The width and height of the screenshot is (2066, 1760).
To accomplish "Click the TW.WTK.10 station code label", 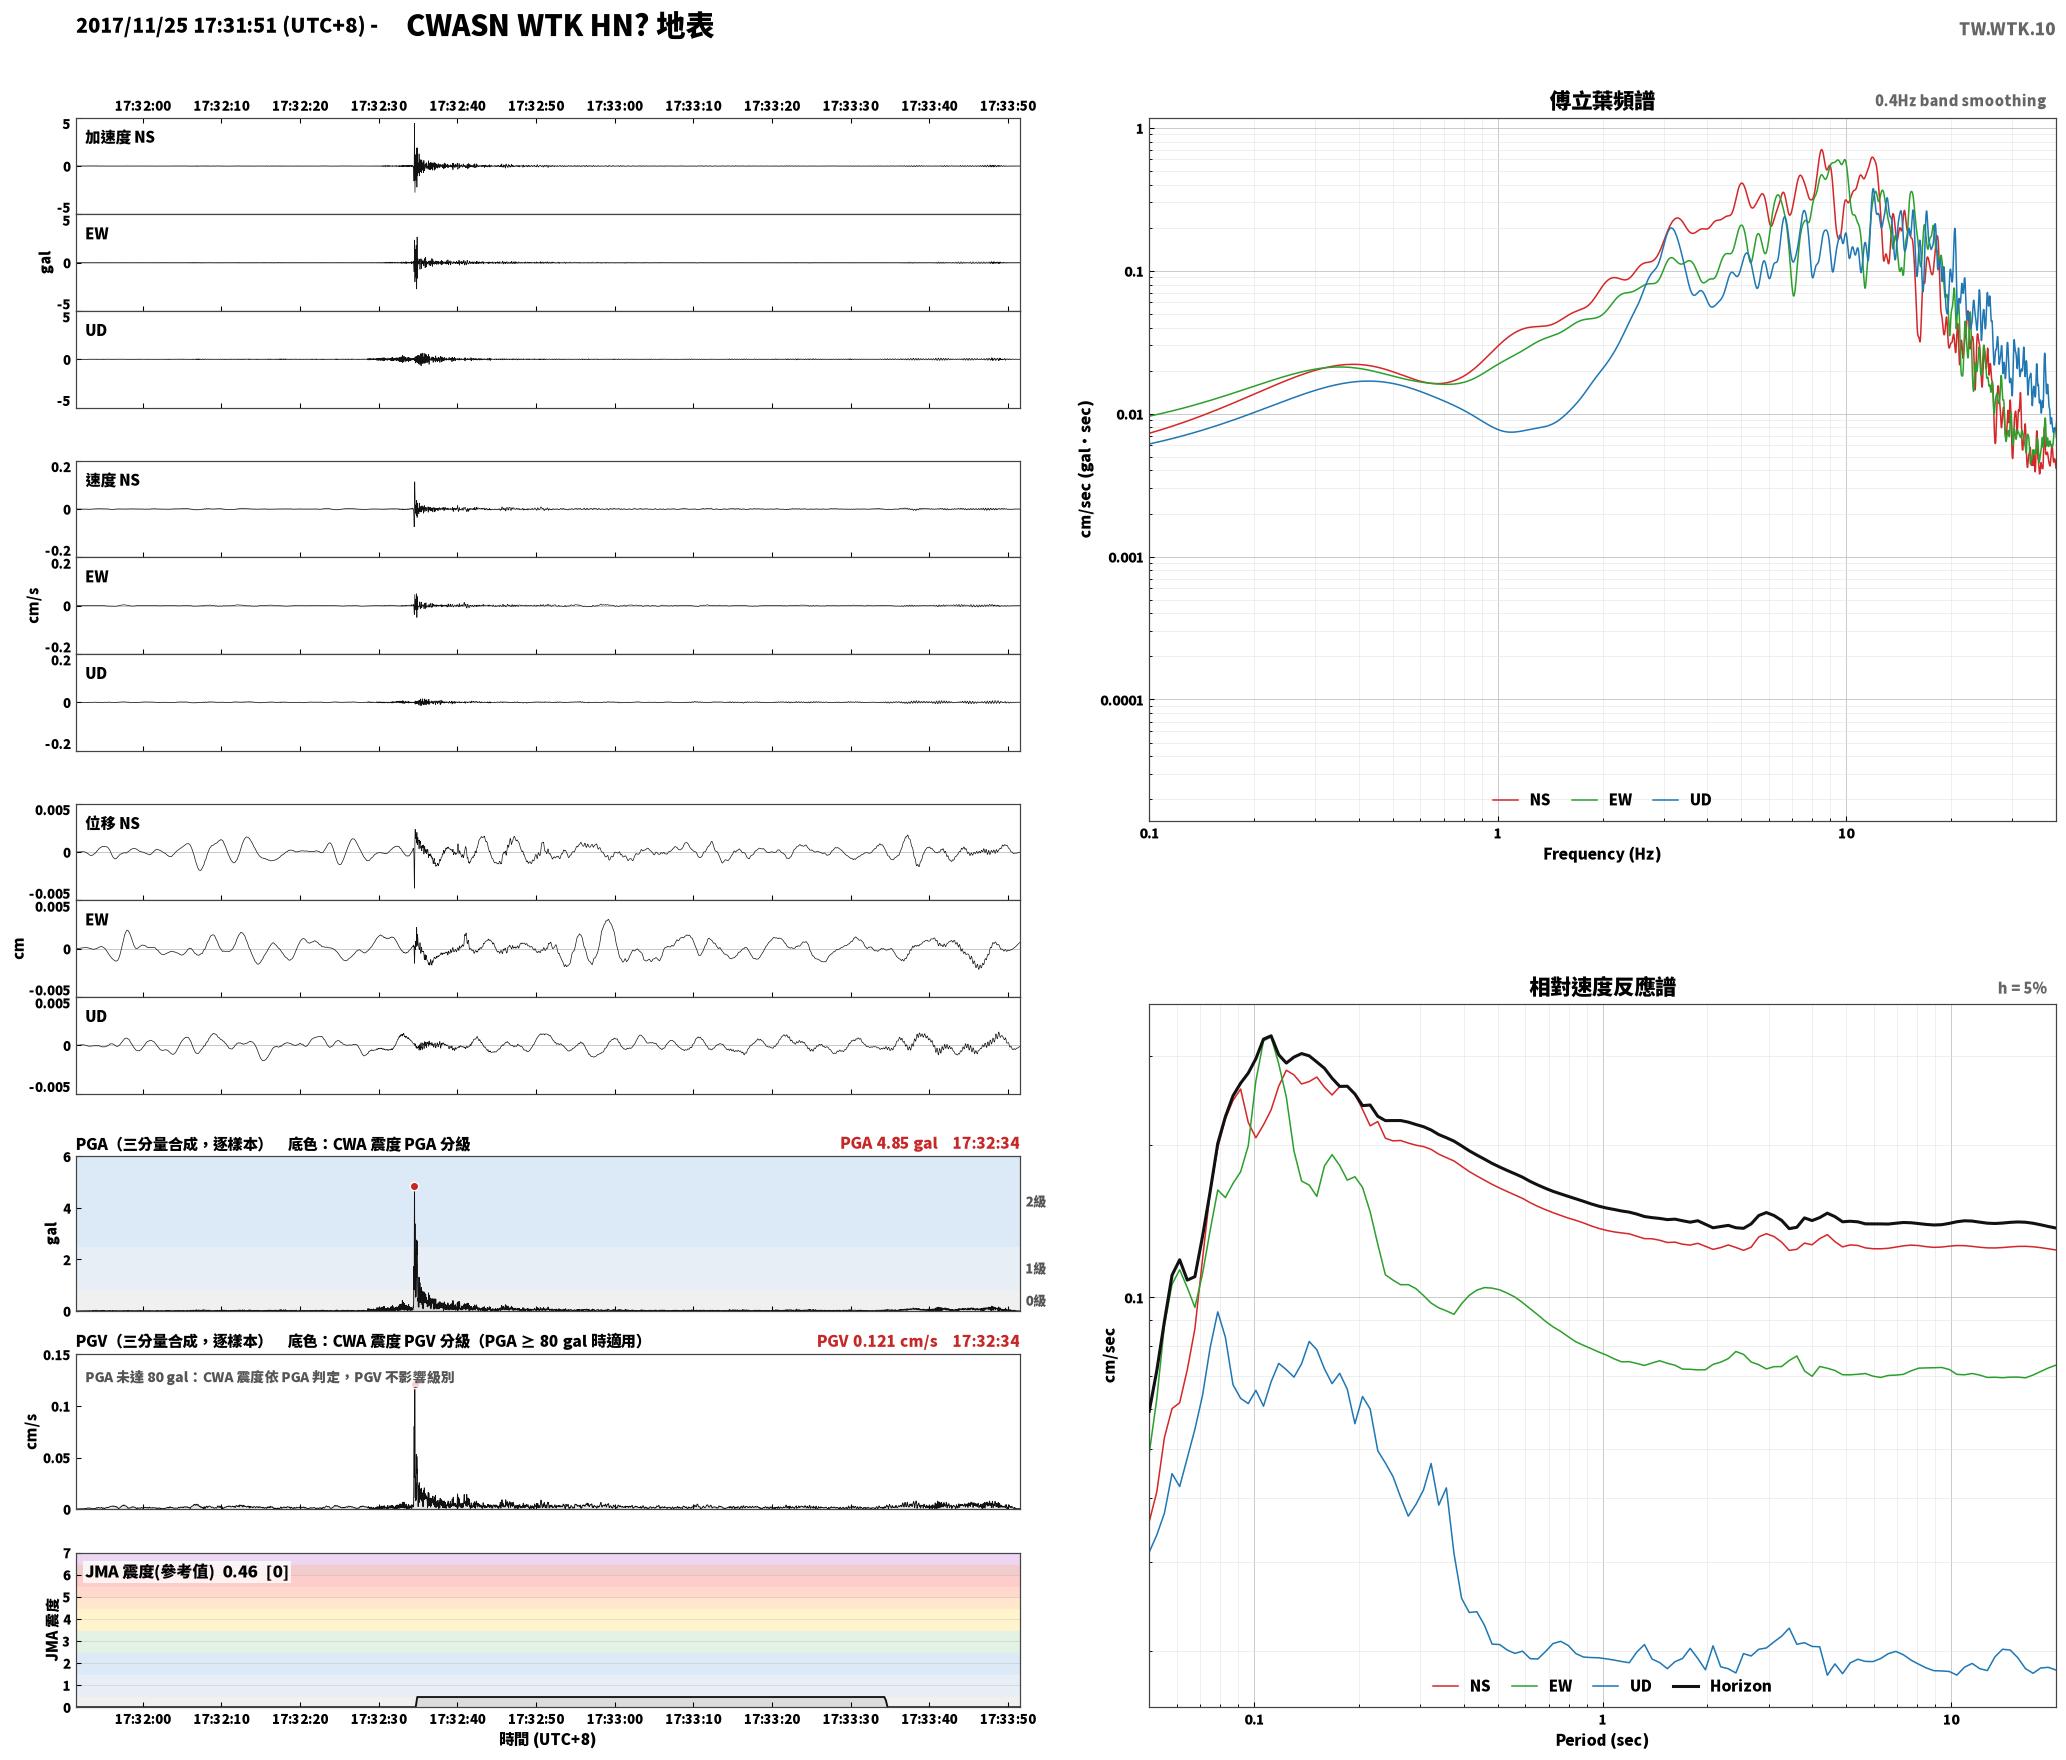I will pos(2006,29).
